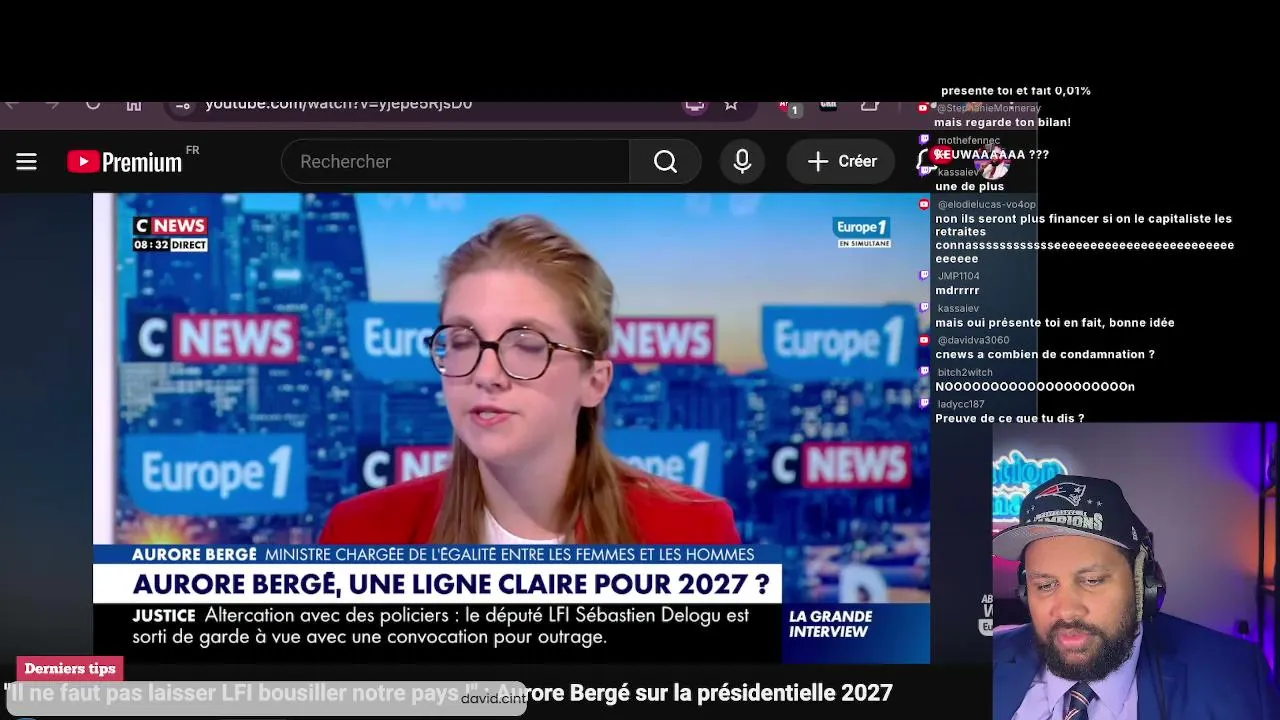The height and width of the screenshot is (720, 1280).
Task: Click chat message 'mais regarde ton bilan!'
Action: click(1003, 123)
